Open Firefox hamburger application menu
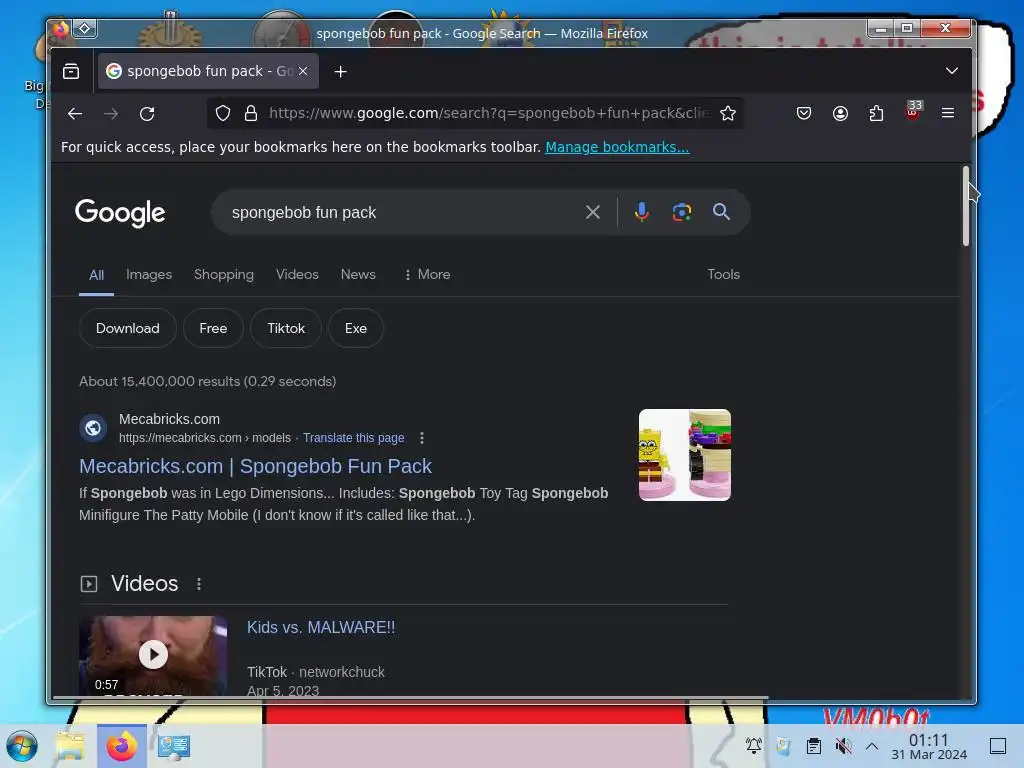 click(948, 113)
